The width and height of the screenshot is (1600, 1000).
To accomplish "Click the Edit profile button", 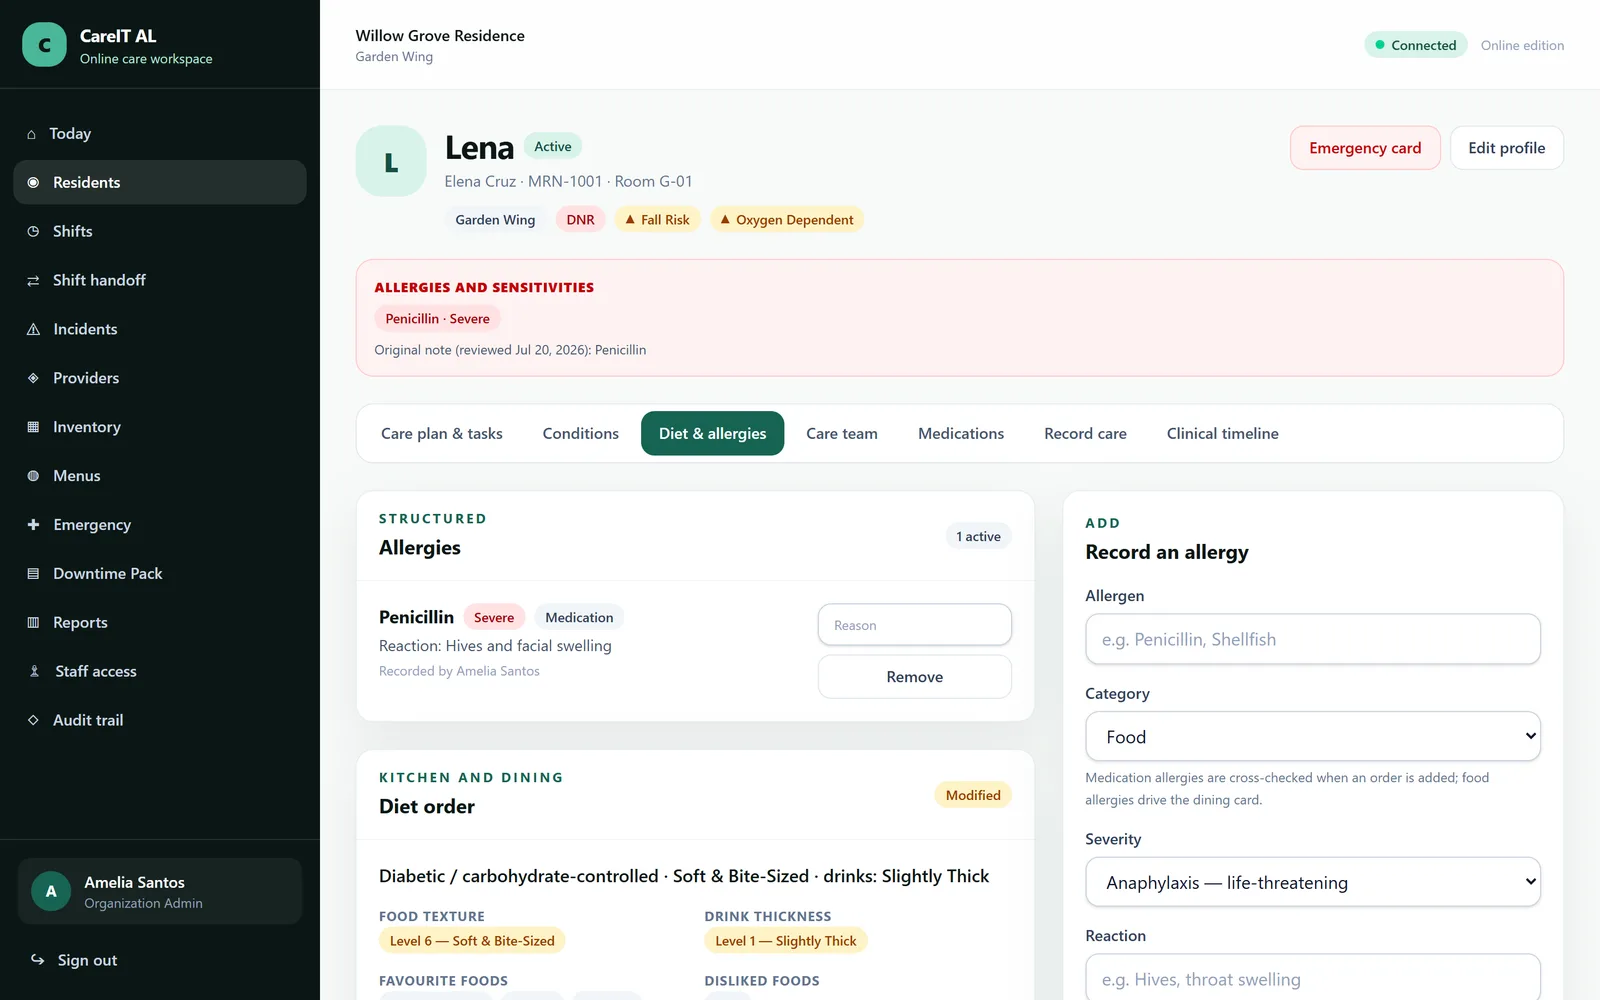I will pos(1506,148).
